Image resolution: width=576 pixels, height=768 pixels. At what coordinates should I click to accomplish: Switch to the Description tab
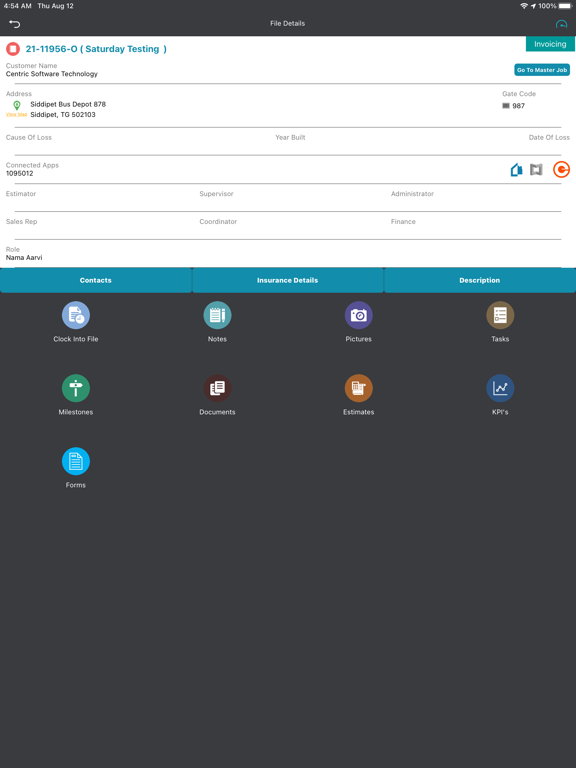tap(480, 280)
